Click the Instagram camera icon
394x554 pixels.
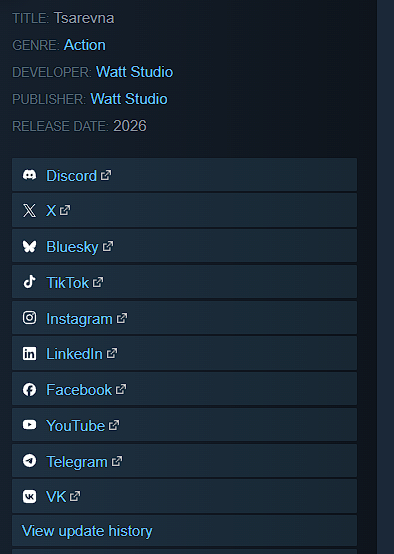coord(29,318)
